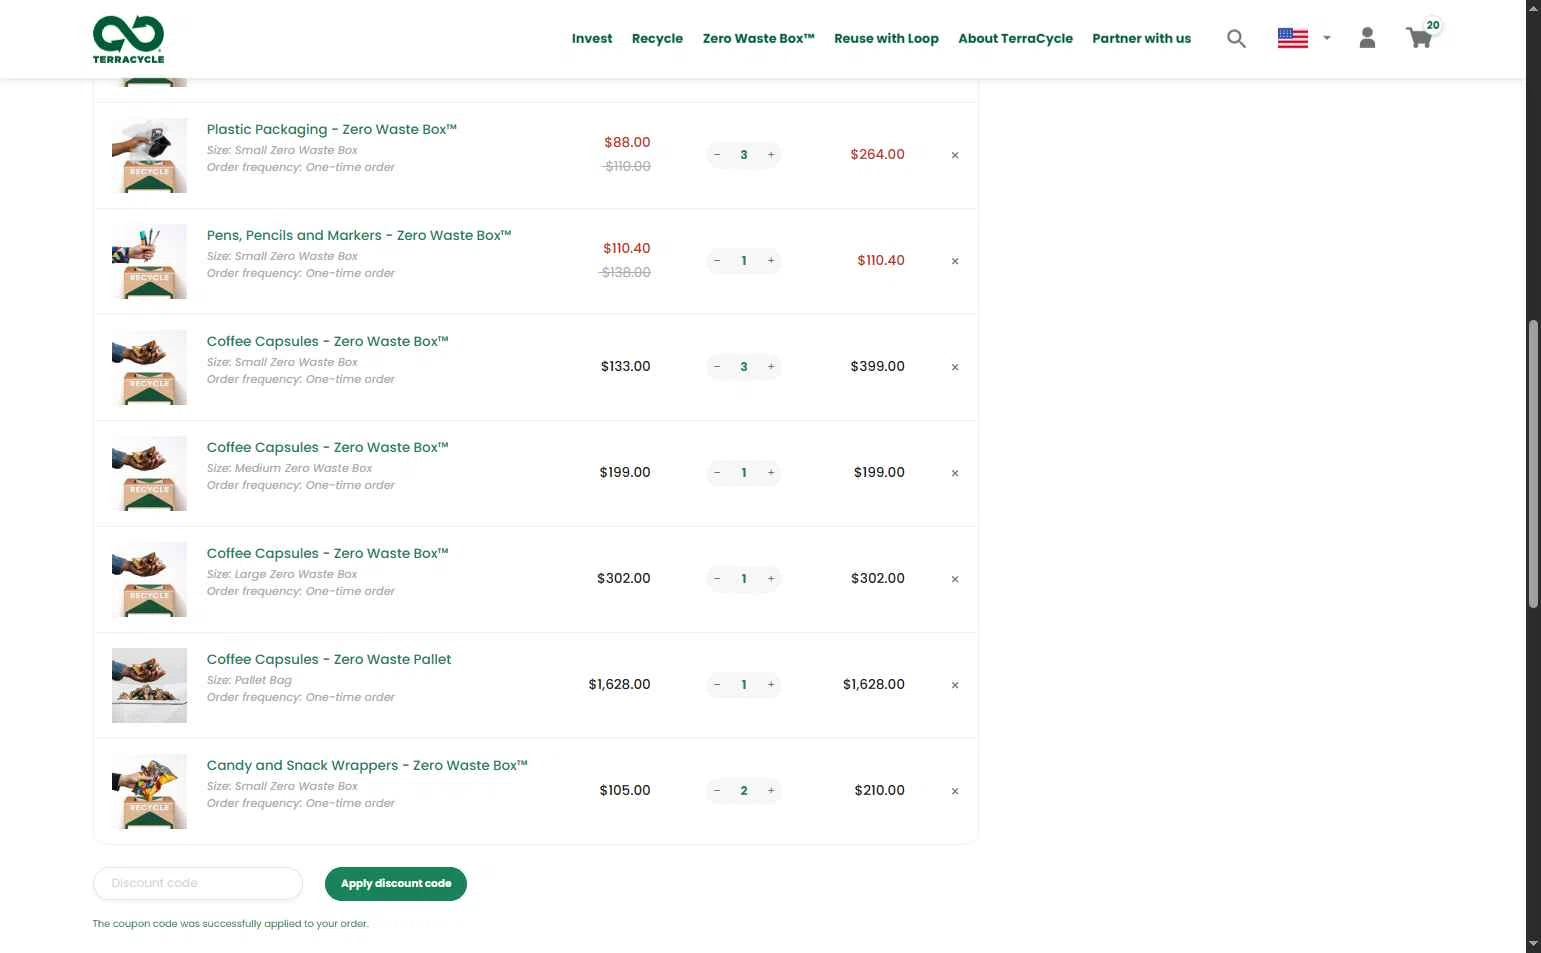Increase Medium Coffee Capsules box quantity
1541x953 pixels.
(x=771, y=473)
